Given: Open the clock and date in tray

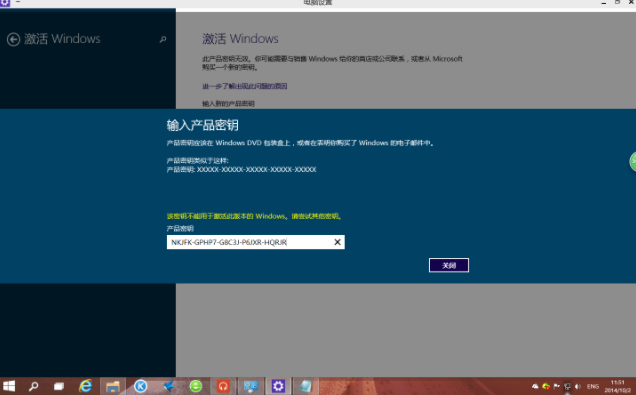Looking at the screenshot, I should coord(618,386).
